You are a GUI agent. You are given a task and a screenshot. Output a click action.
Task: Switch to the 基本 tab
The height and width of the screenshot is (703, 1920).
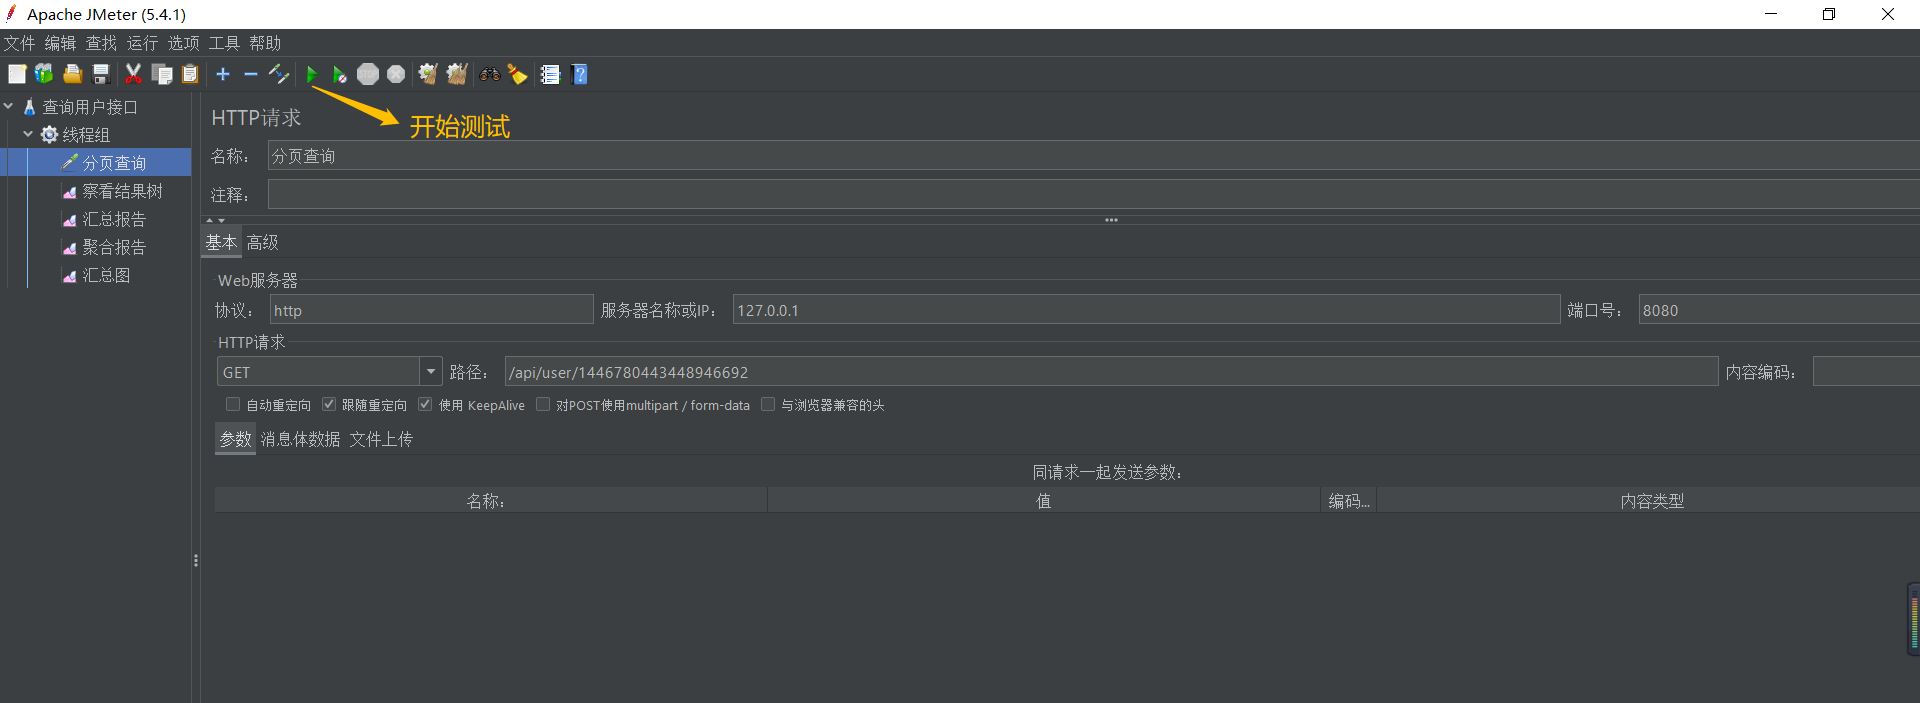221,242
